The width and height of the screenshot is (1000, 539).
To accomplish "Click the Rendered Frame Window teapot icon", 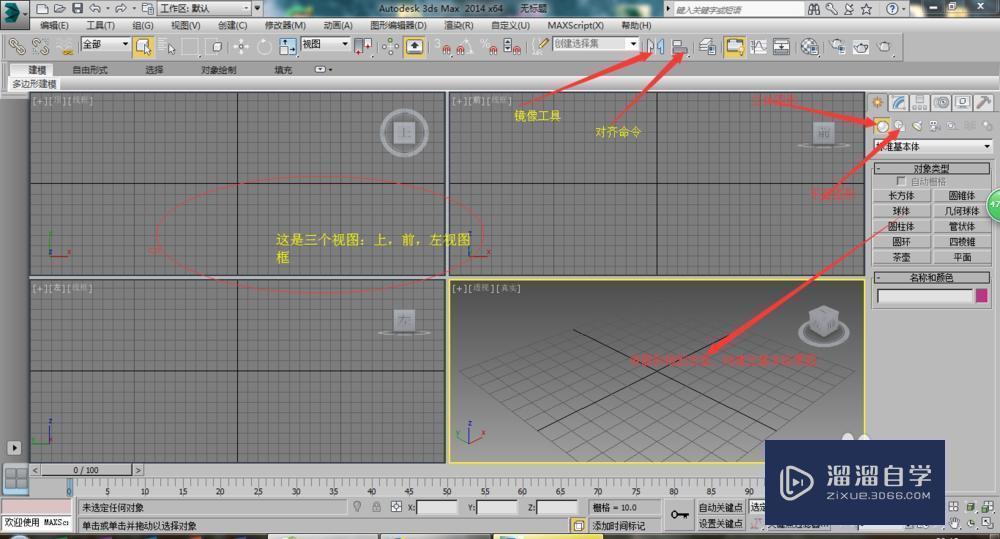I will (x=861, y=47).
